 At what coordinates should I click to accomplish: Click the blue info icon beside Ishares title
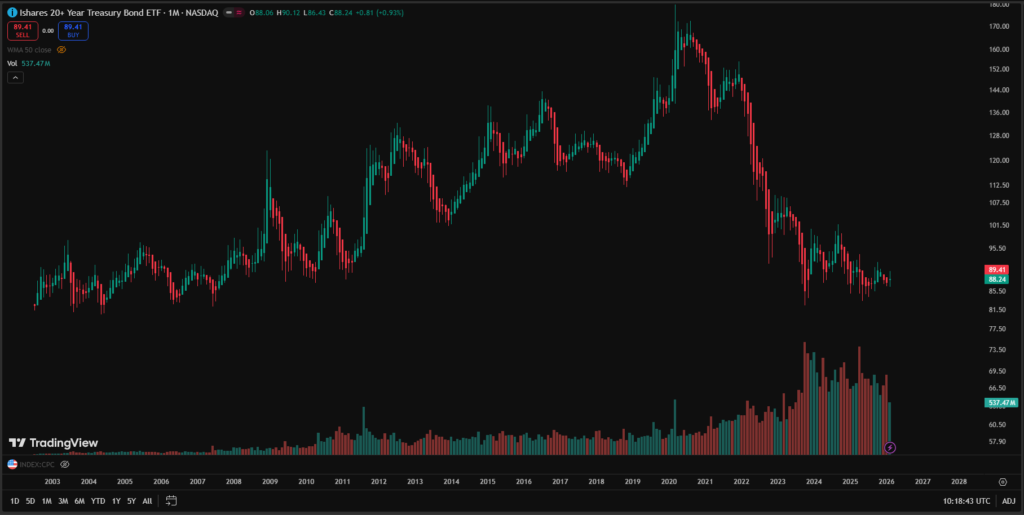[12, 12]
